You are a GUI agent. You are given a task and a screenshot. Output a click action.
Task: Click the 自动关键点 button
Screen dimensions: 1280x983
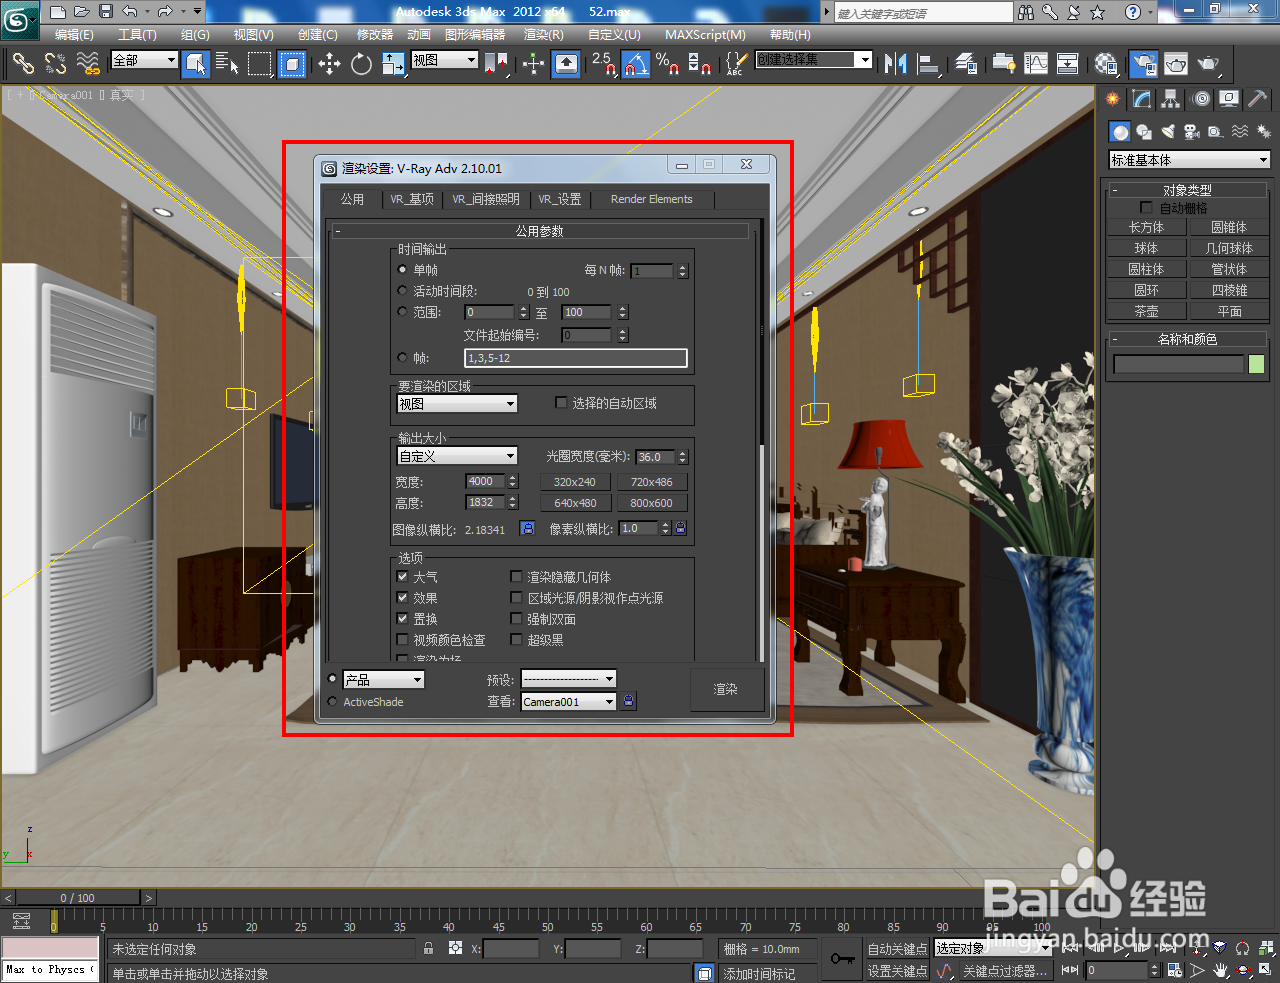[x=897, y=949]
